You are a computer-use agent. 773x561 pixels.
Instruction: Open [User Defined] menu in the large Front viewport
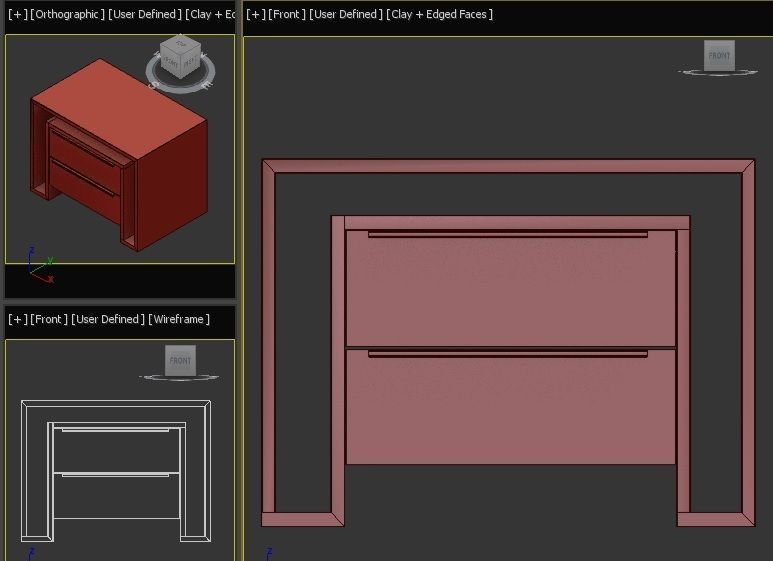[x=346, y=15]
